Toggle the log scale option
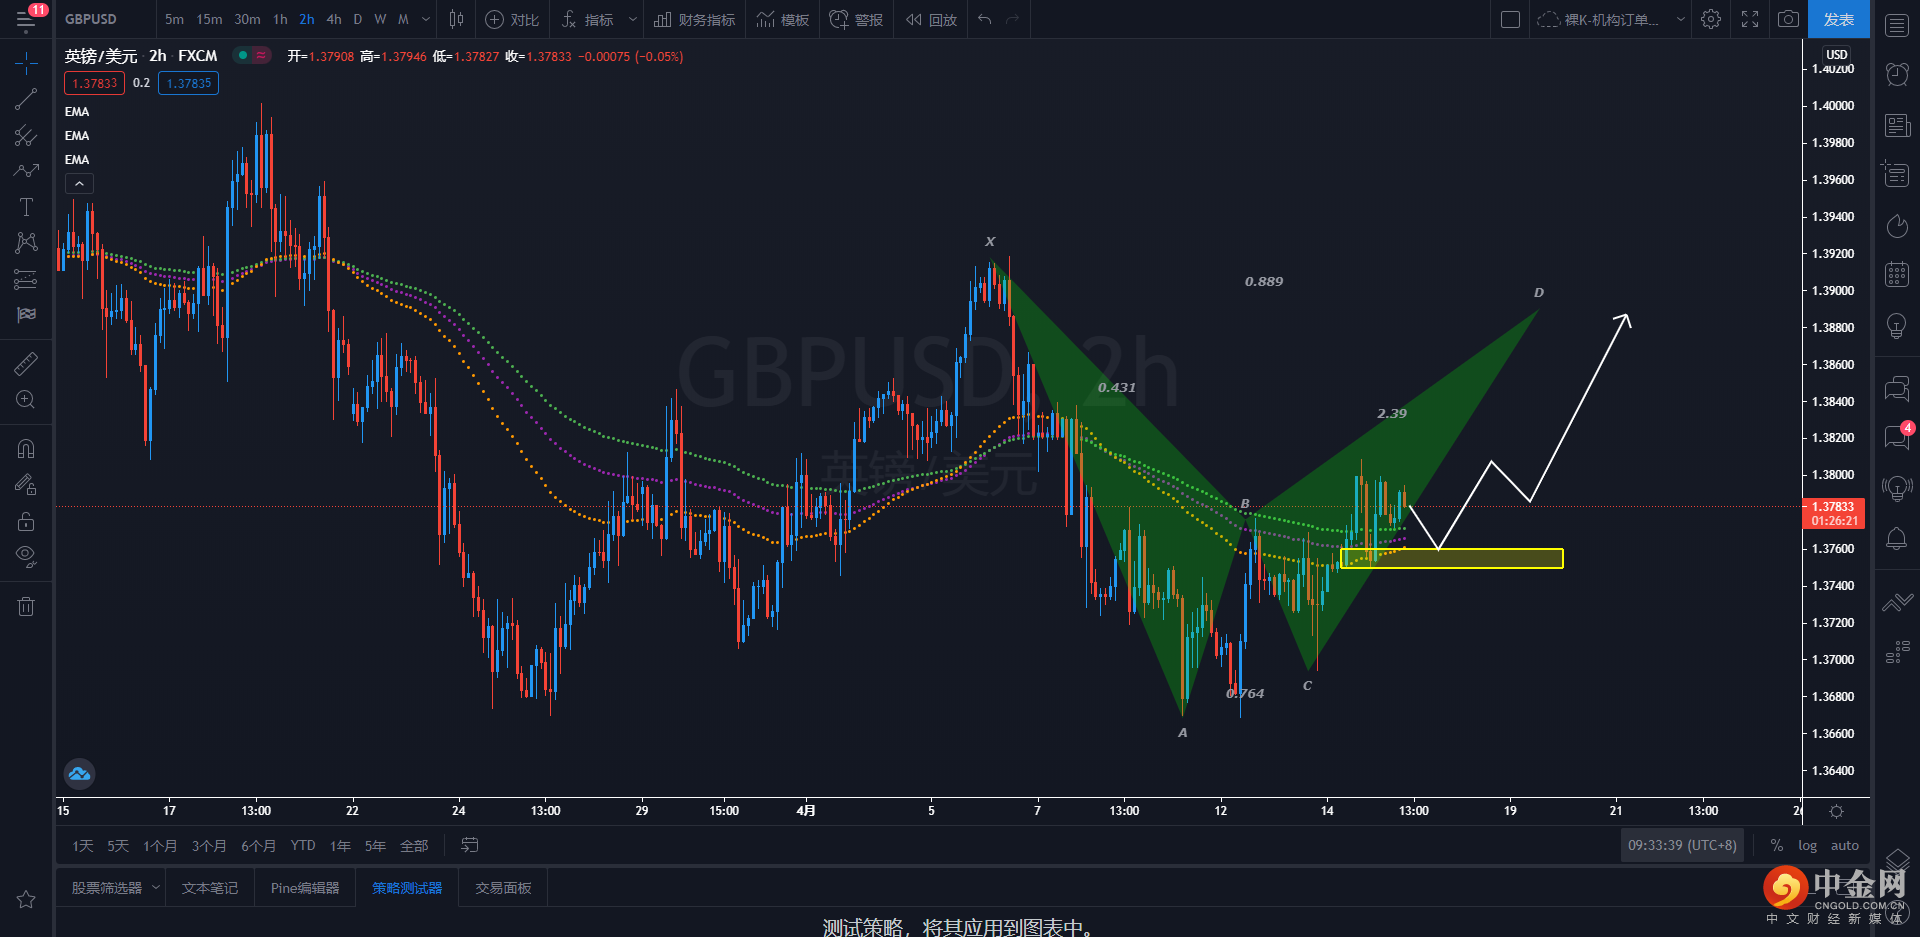This screenshot has height=937, width=1920. 1807,846
